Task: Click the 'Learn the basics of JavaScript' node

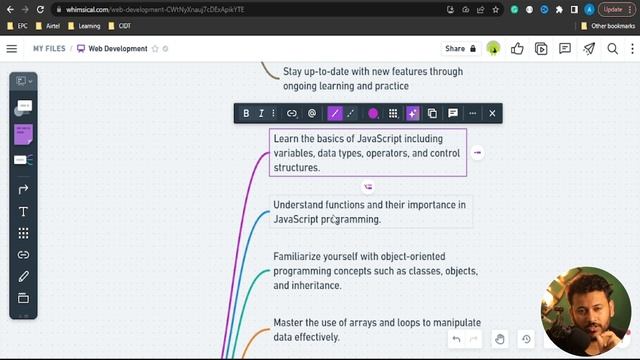Action: [368, 153]
